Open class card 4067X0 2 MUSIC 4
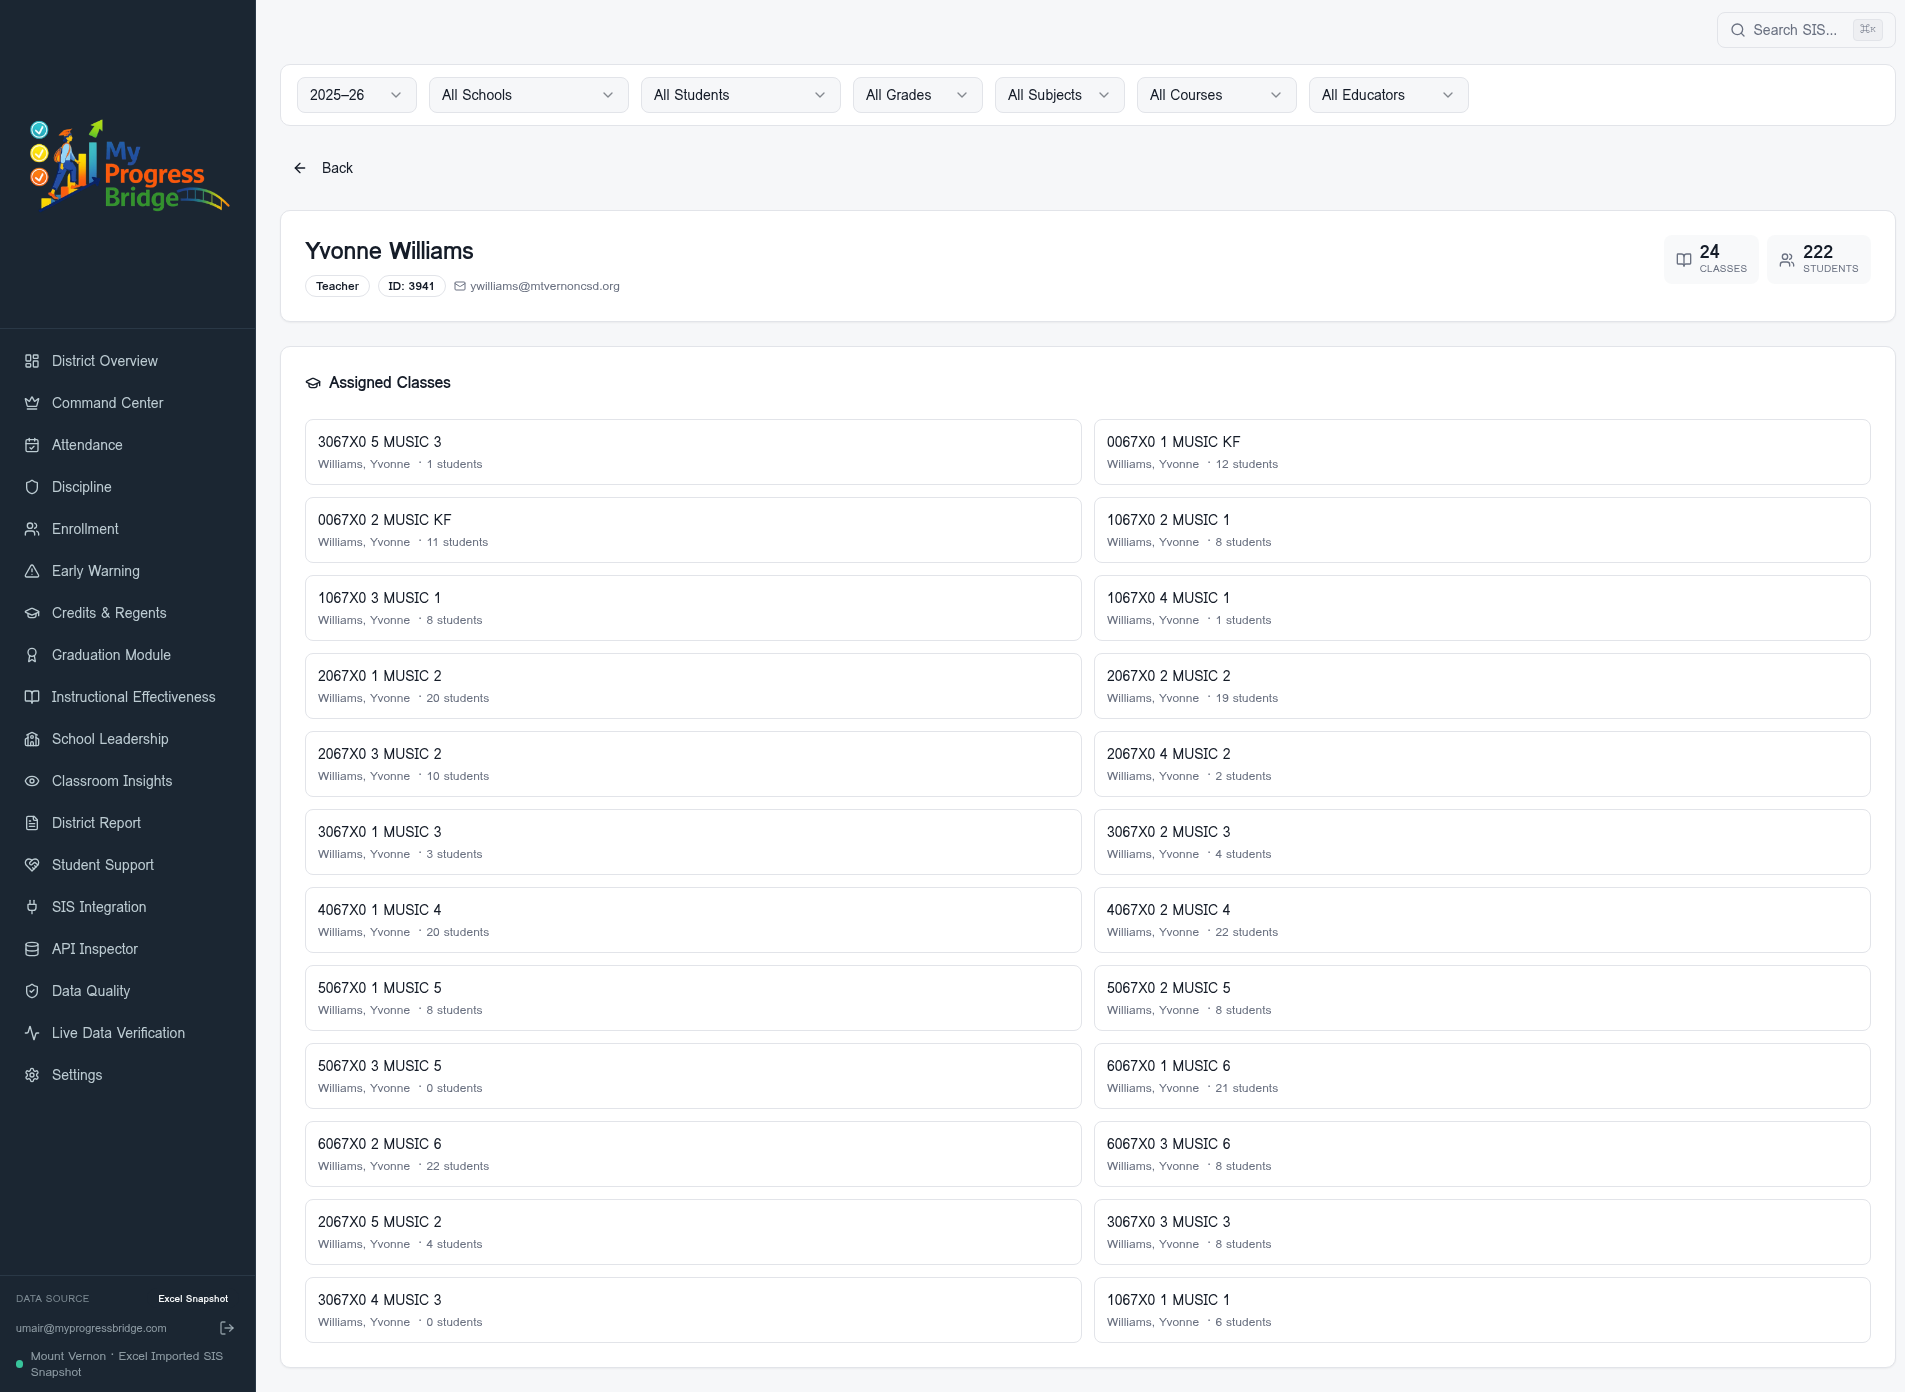Screen dimensions: 1905x1392 pyautogui.click(x=1482, y=920)
